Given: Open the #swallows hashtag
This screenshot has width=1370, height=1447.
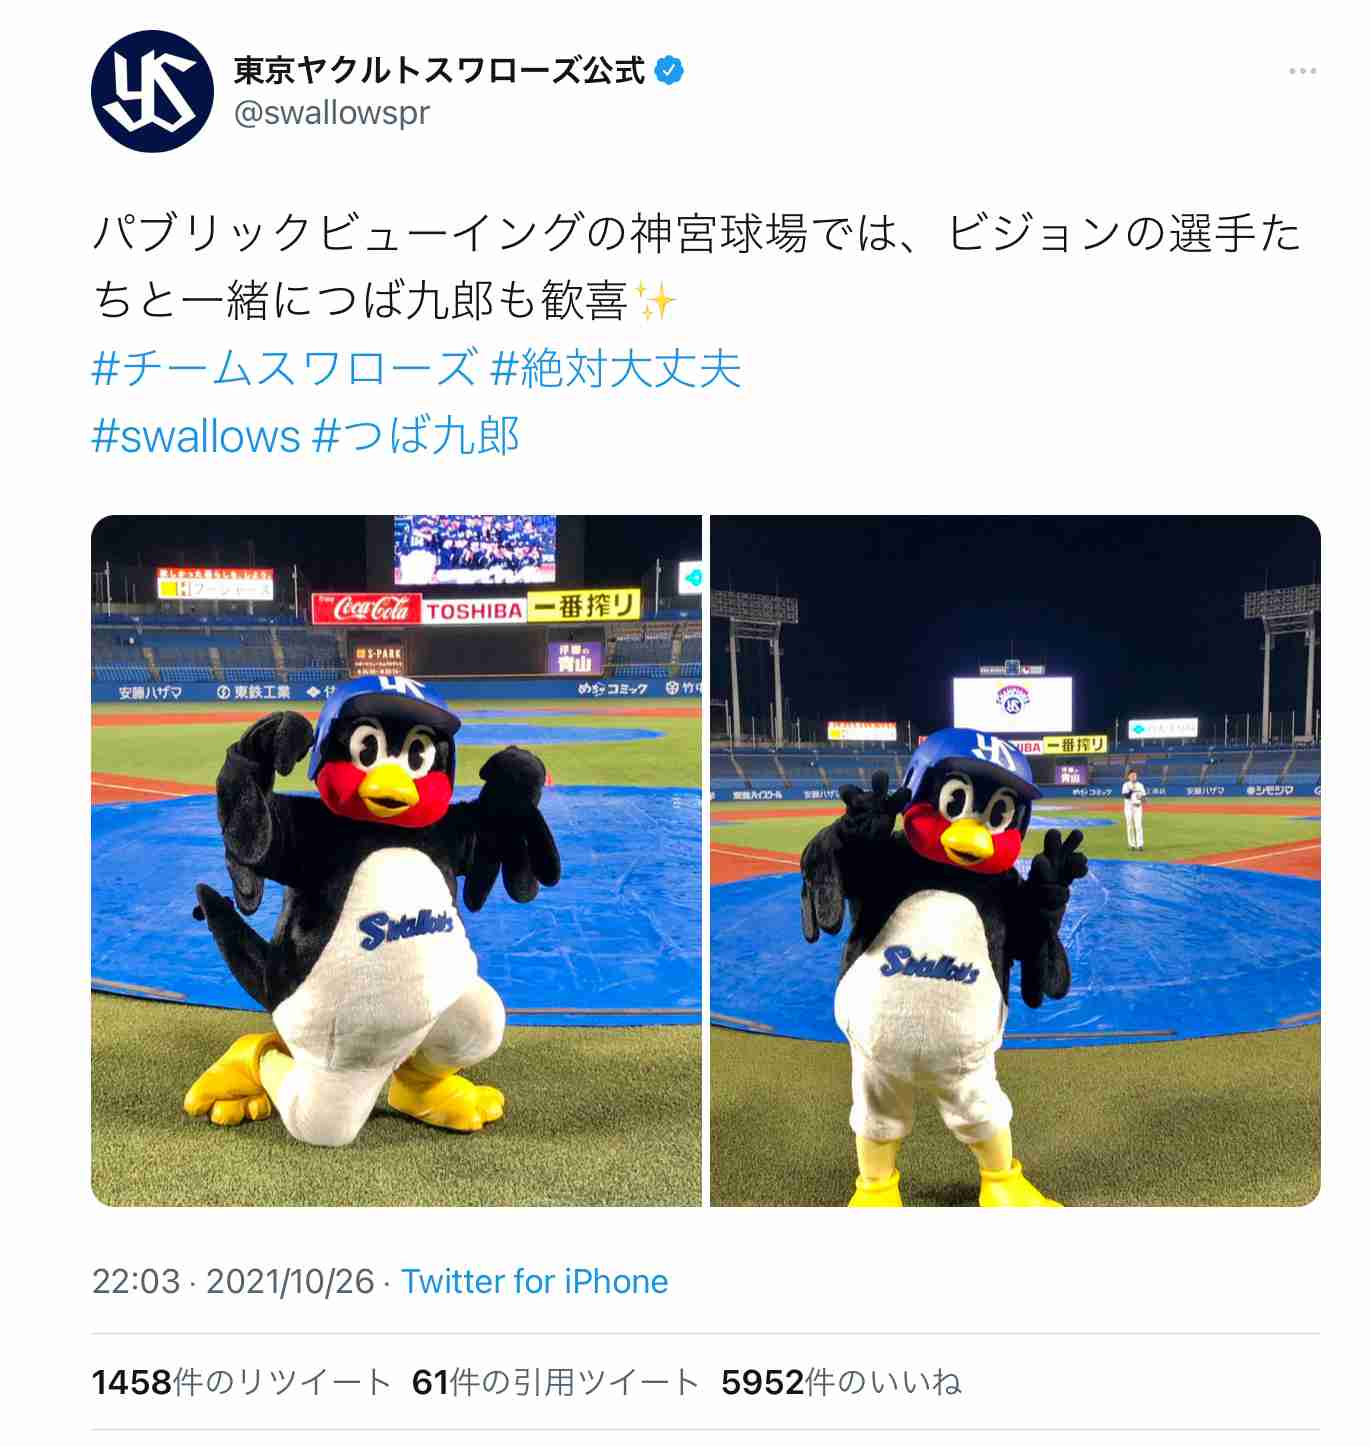Looking at the screenshot, I should [195, 436].
